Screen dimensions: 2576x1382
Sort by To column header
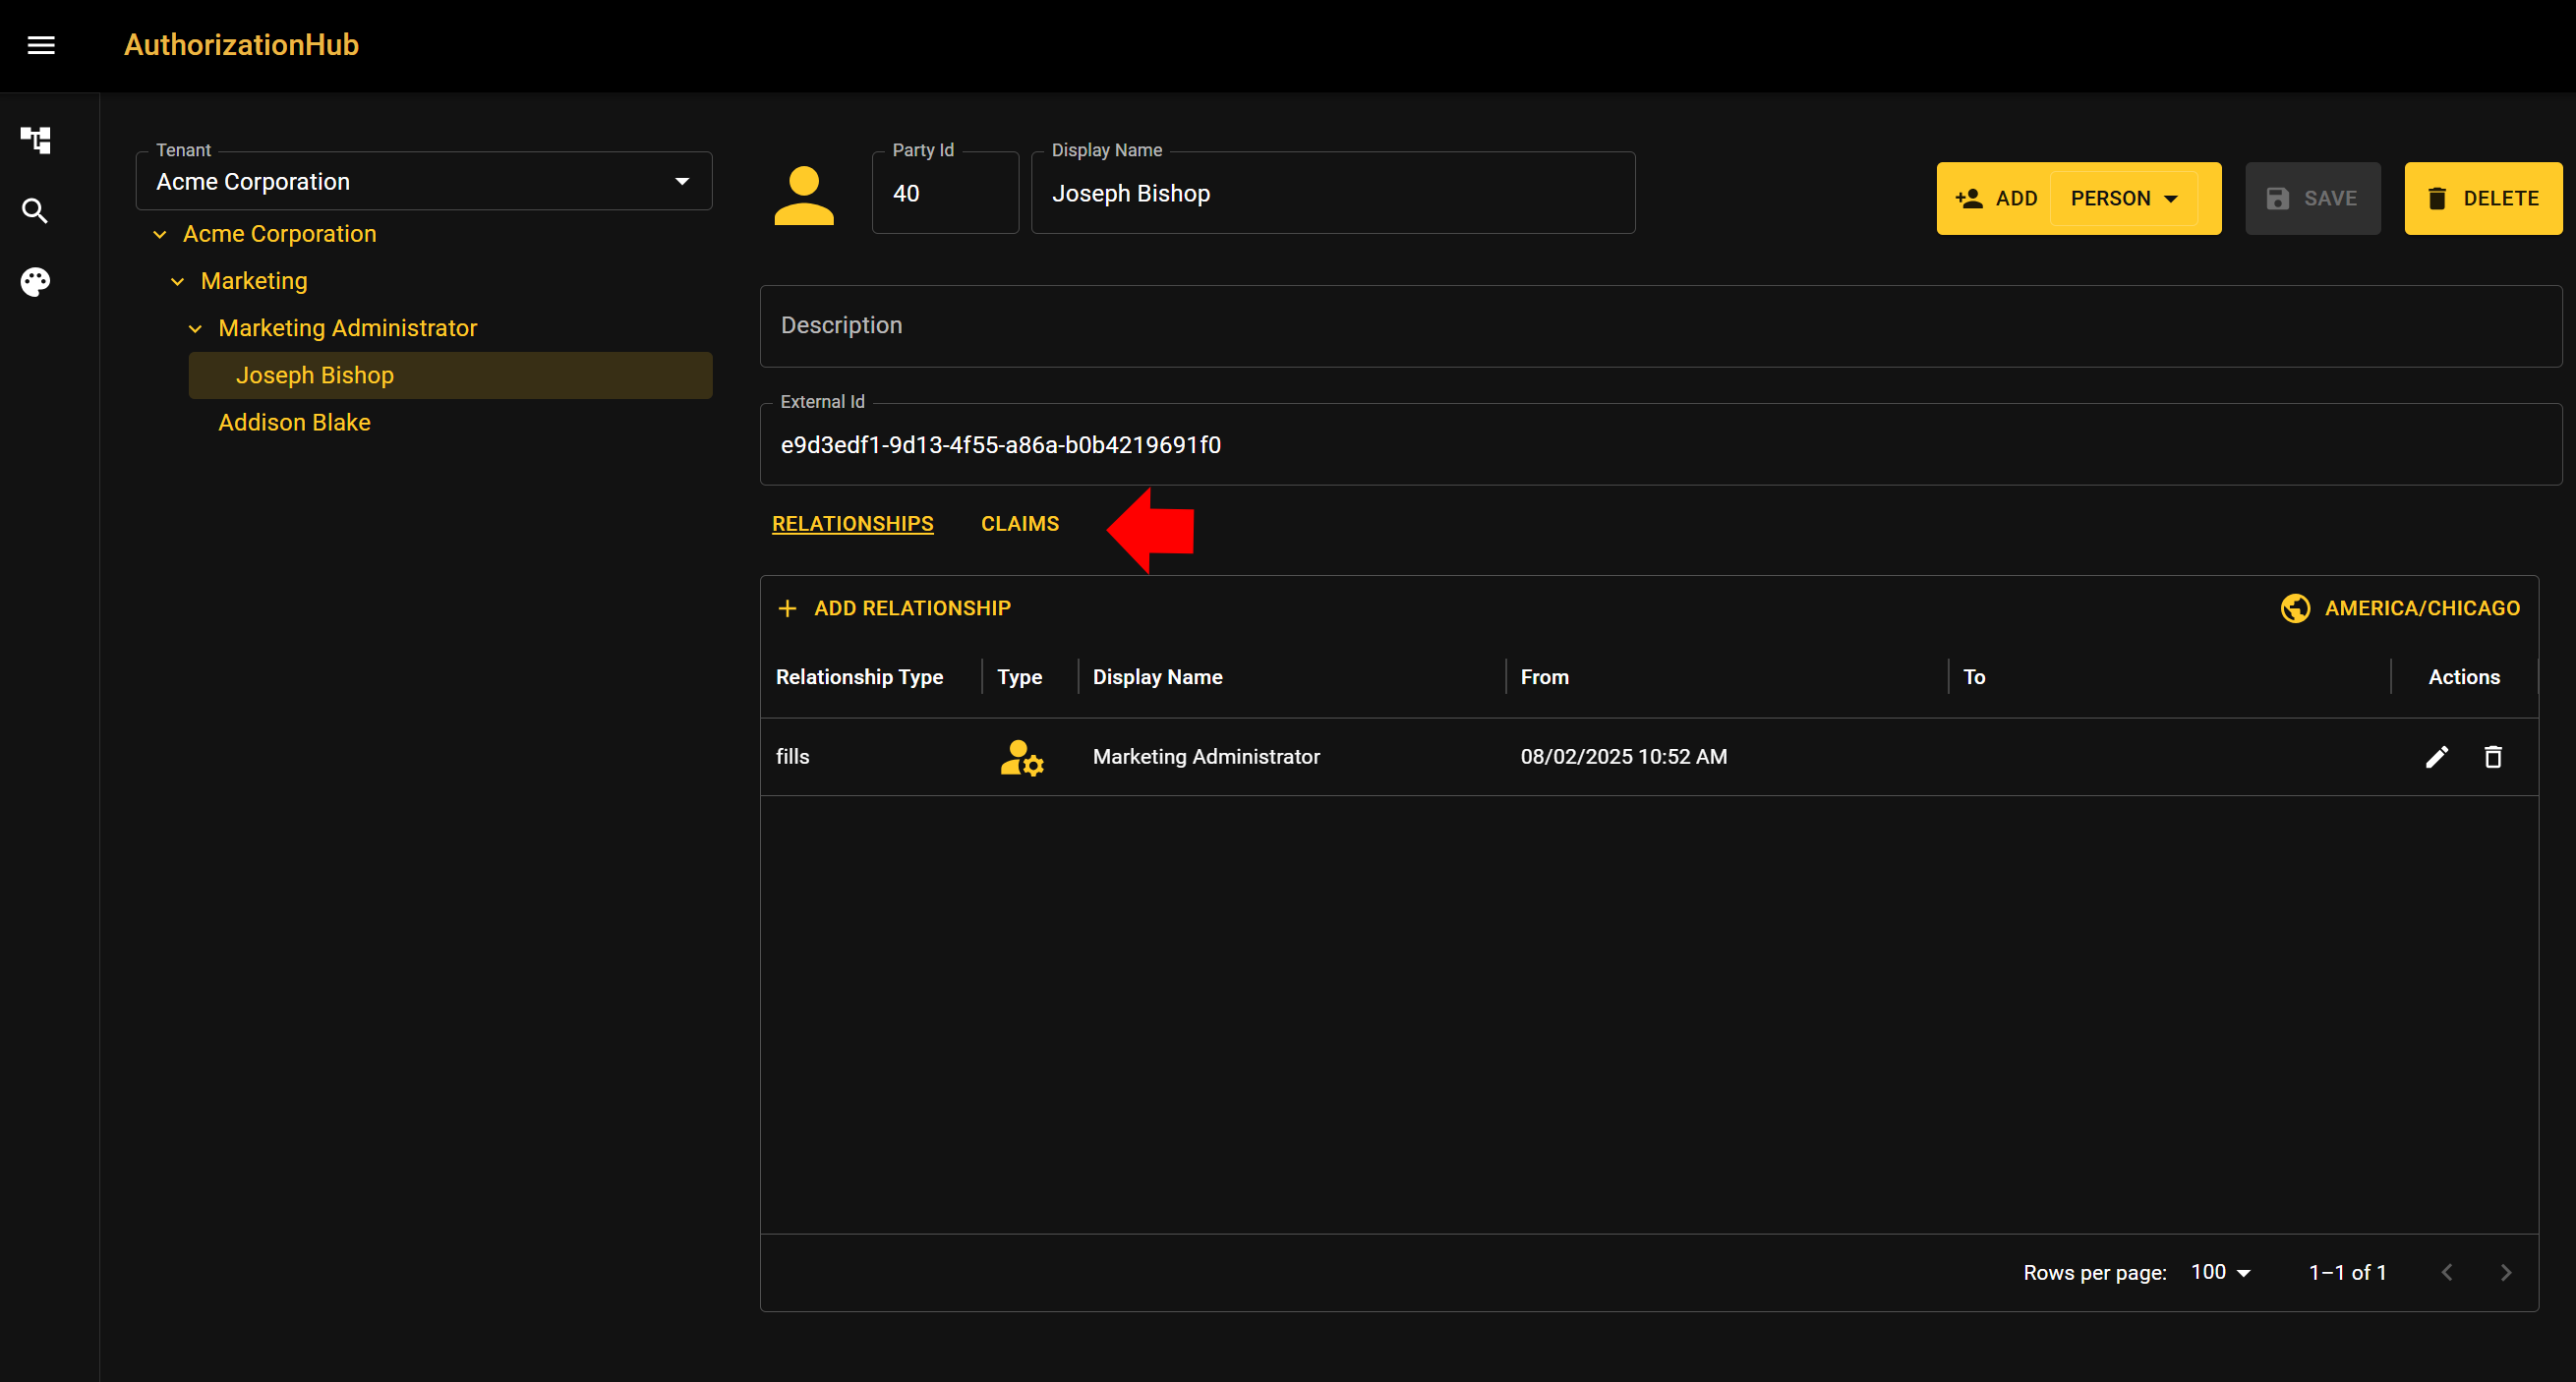tap(1973, 677)
